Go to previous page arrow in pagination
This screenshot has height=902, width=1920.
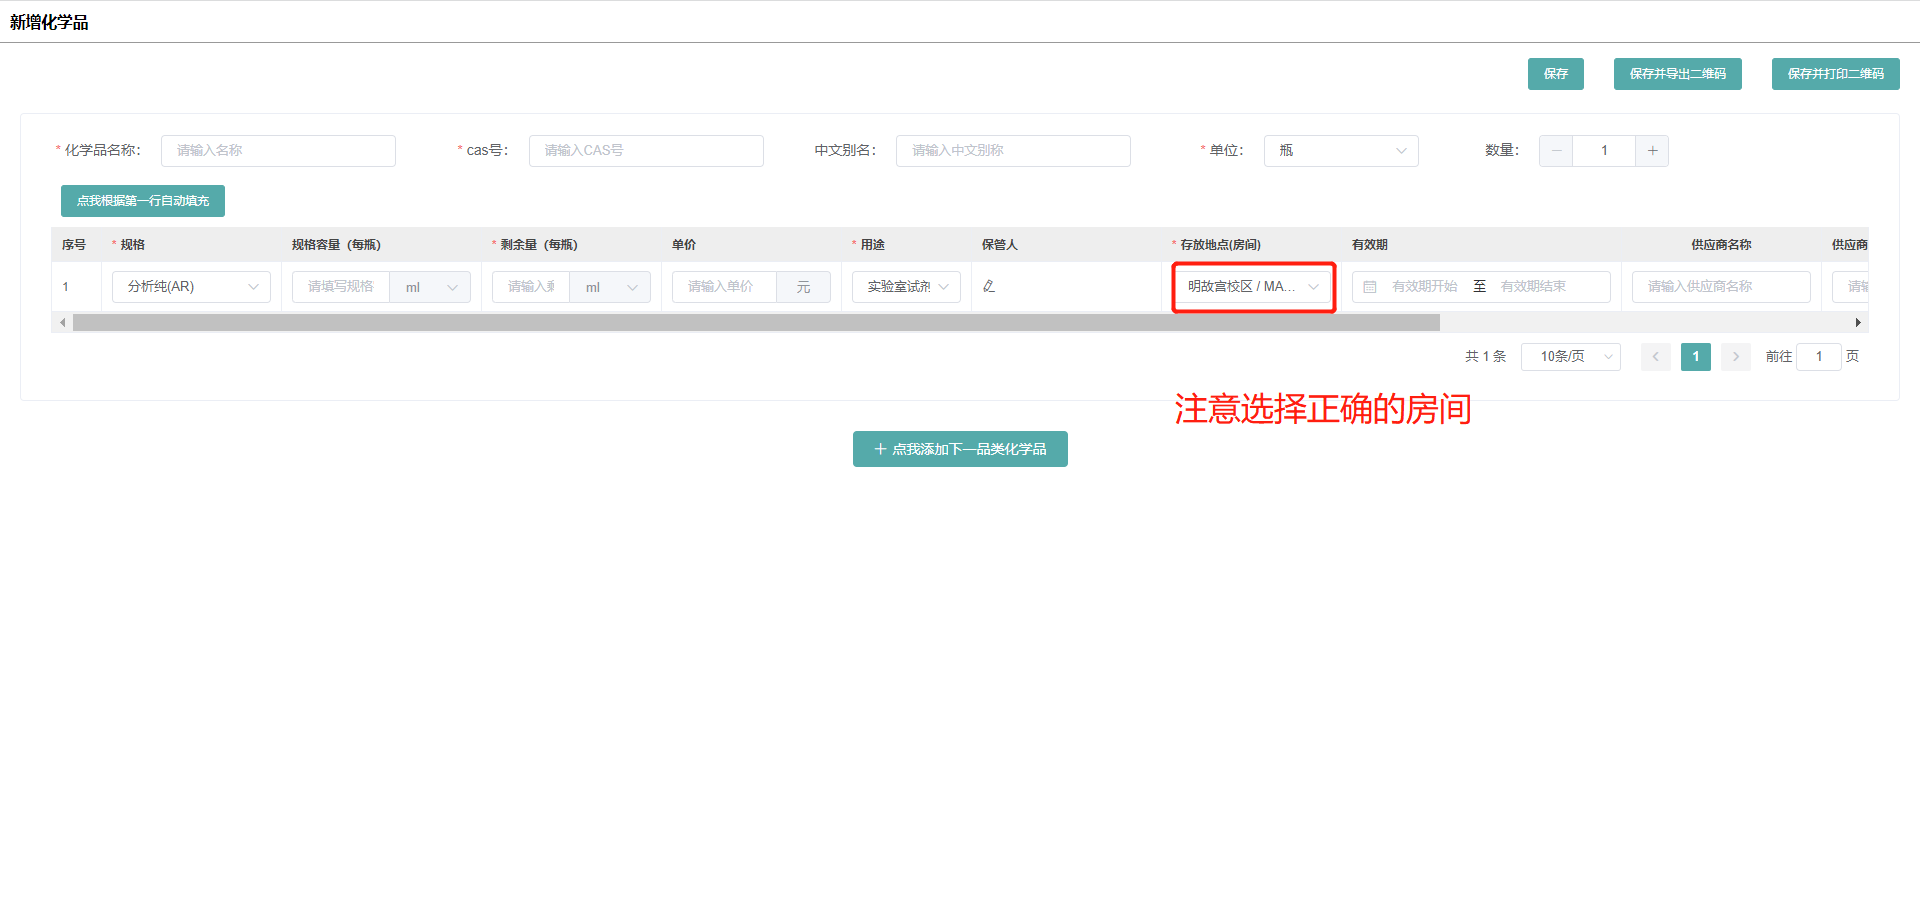tap(1655, 357)
